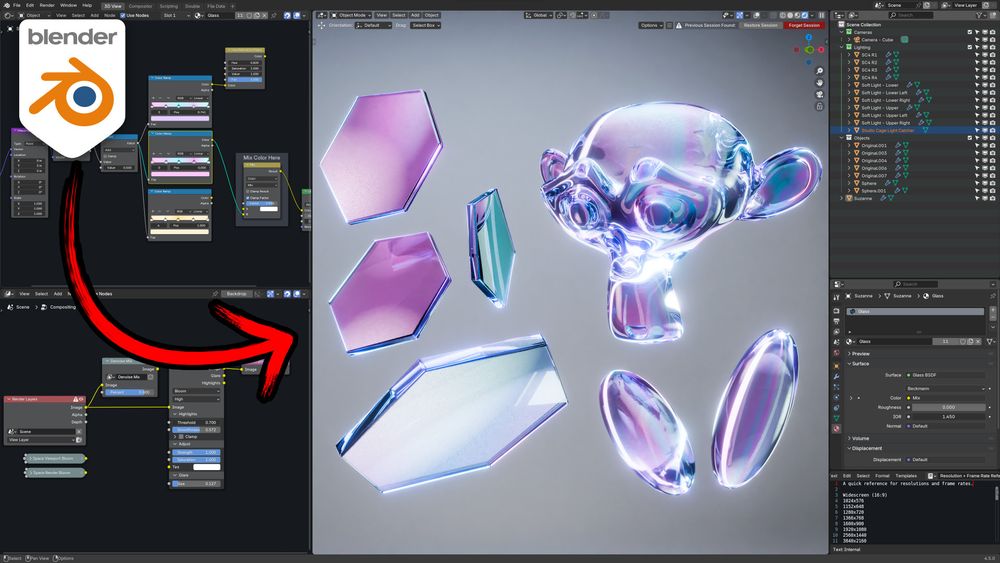1000x563 pixels.
Task: Uncheck the Cameras collection exclude checkbox
Action: click(969, 32)
